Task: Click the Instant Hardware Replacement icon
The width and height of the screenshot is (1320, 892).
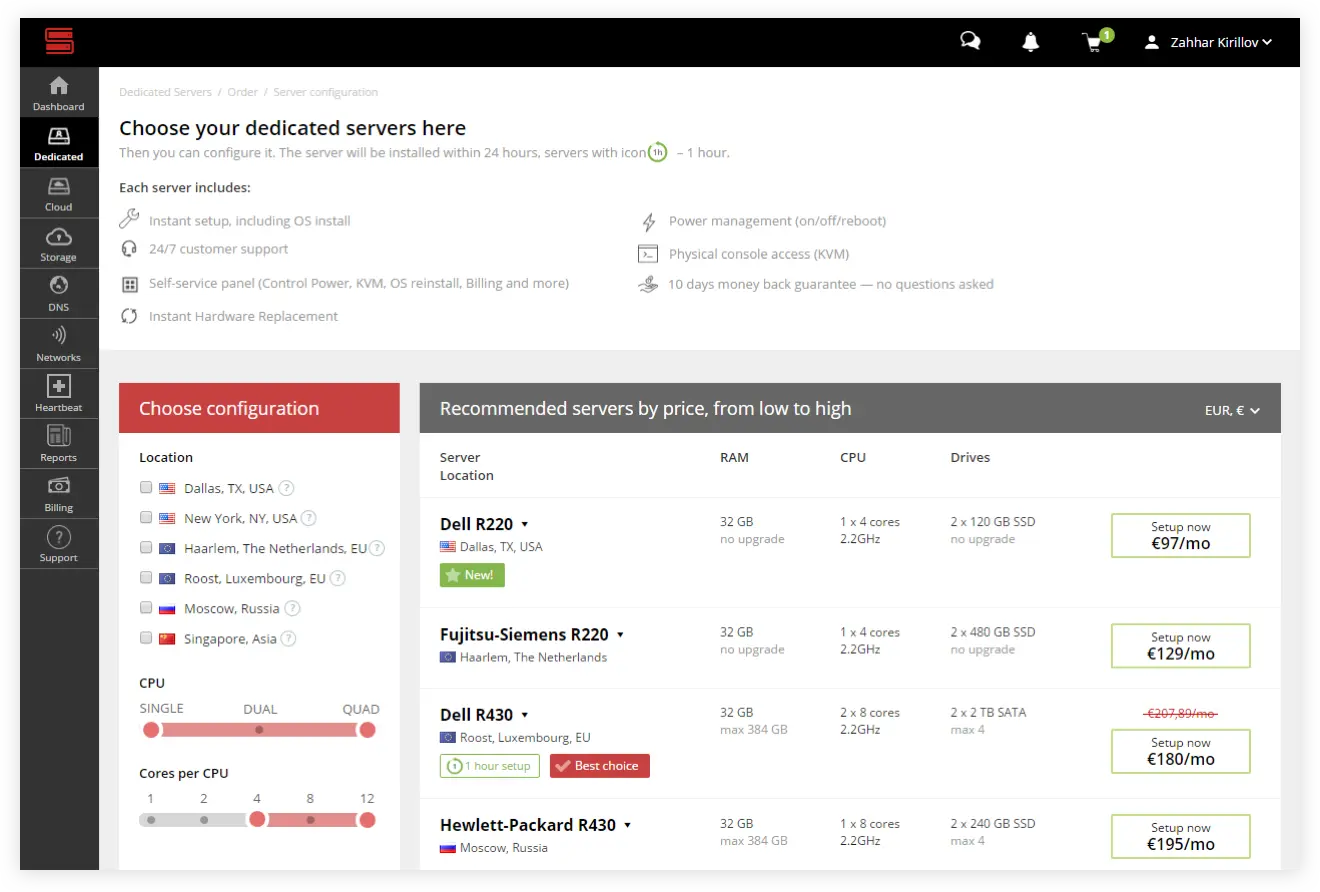Action: [x=129, y=316]
